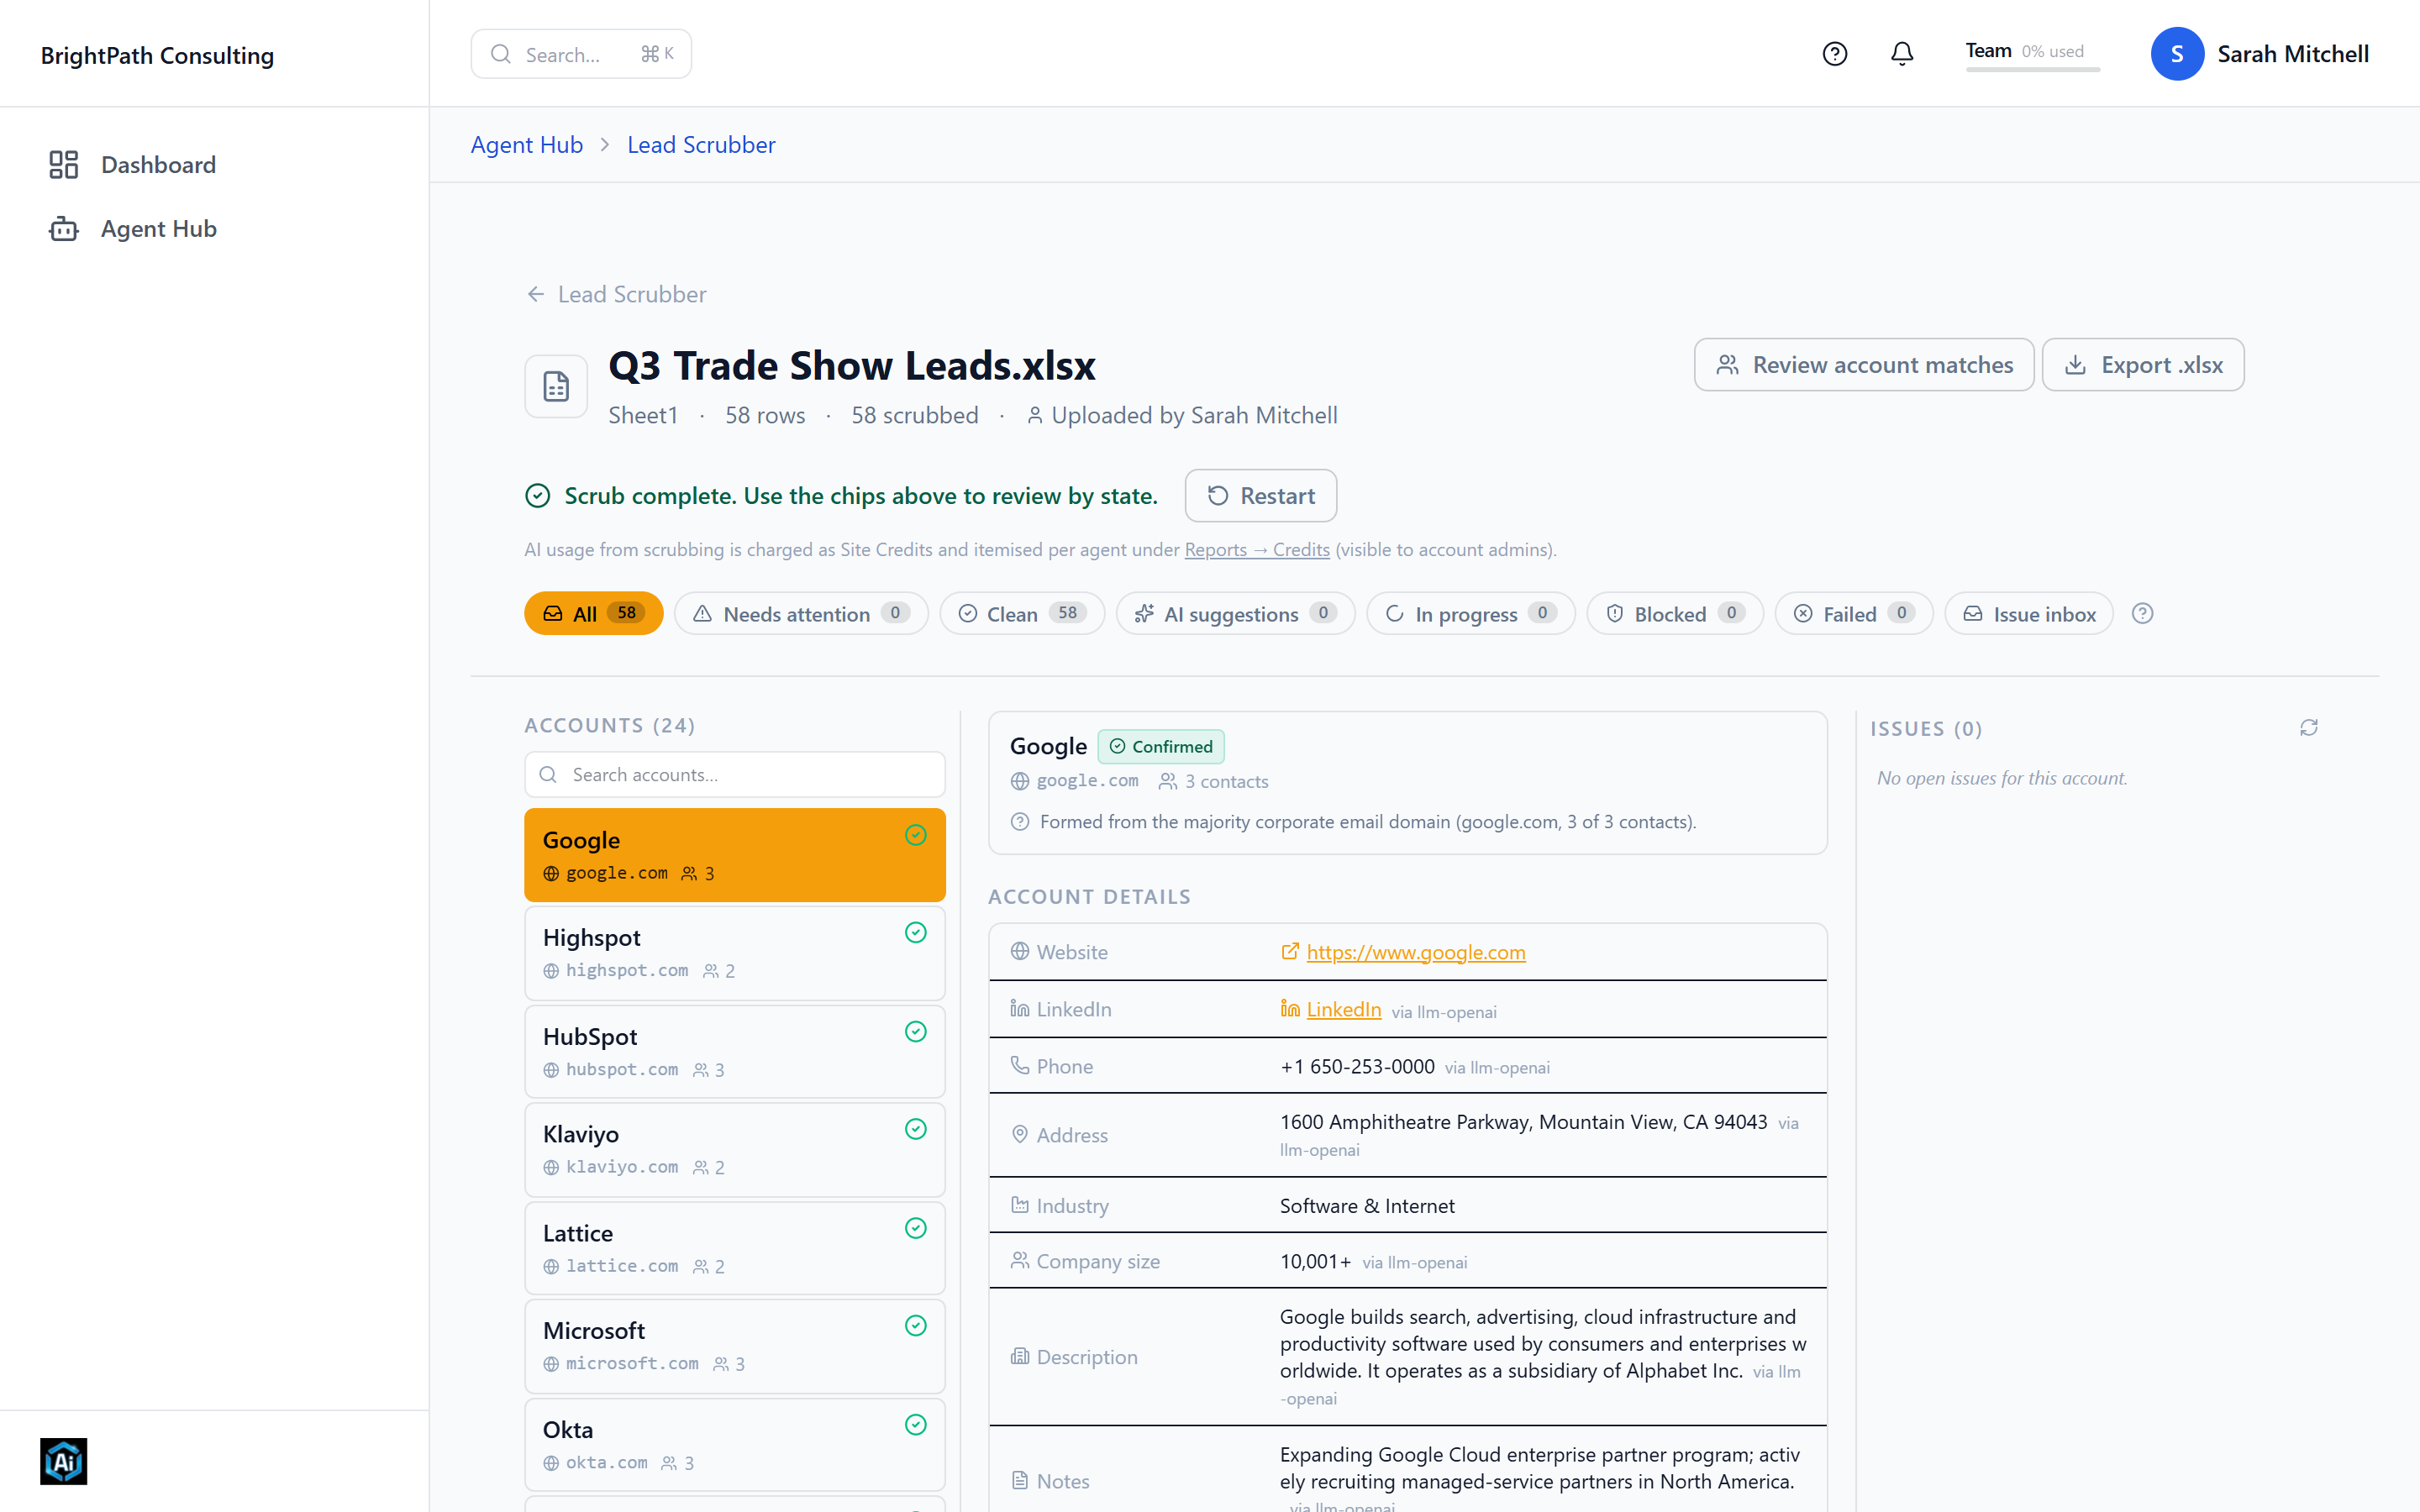Click the Restart button

(x=1261, y=496)
